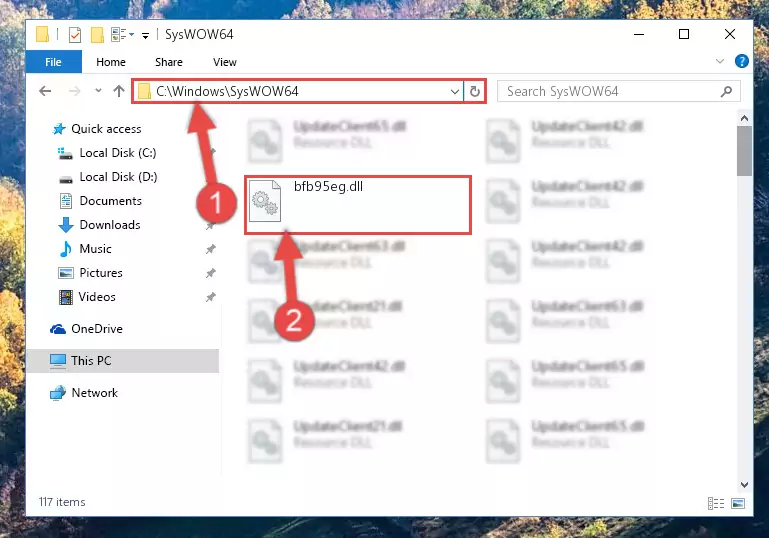Click the search magnifier icon

[726, 91]
